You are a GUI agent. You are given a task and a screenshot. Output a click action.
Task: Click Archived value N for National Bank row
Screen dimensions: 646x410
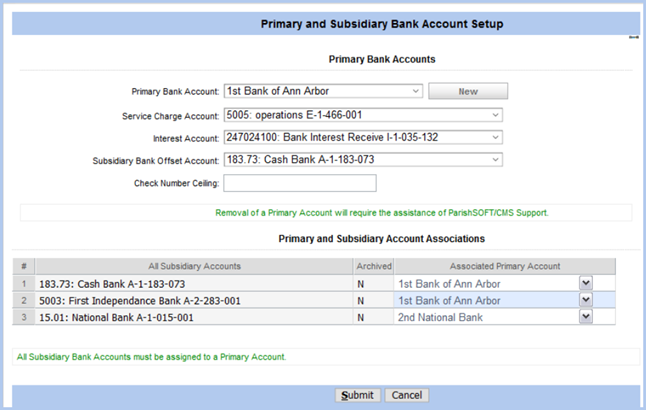(360, 318)
